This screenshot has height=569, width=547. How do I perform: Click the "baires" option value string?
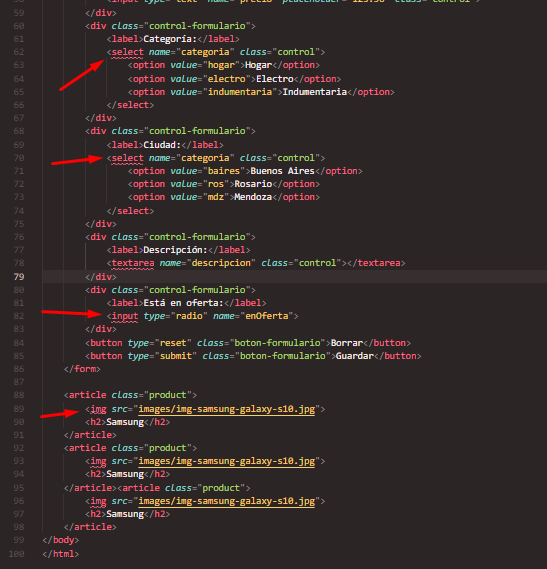(224, 171)
